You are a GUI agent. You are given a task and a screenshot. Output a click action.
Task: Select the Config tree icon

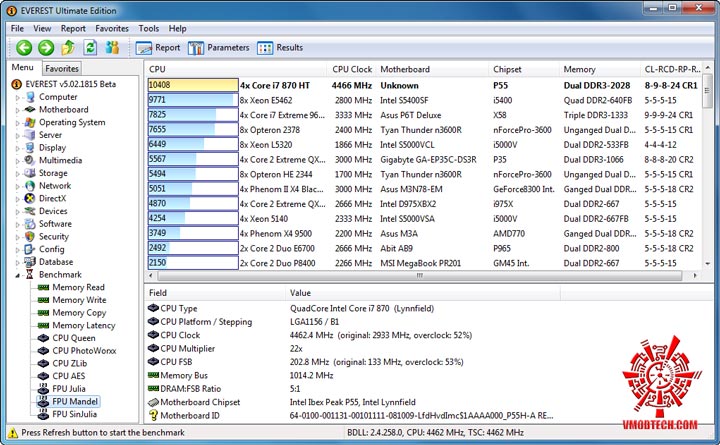pyautogui.click(x=30, y=249)
